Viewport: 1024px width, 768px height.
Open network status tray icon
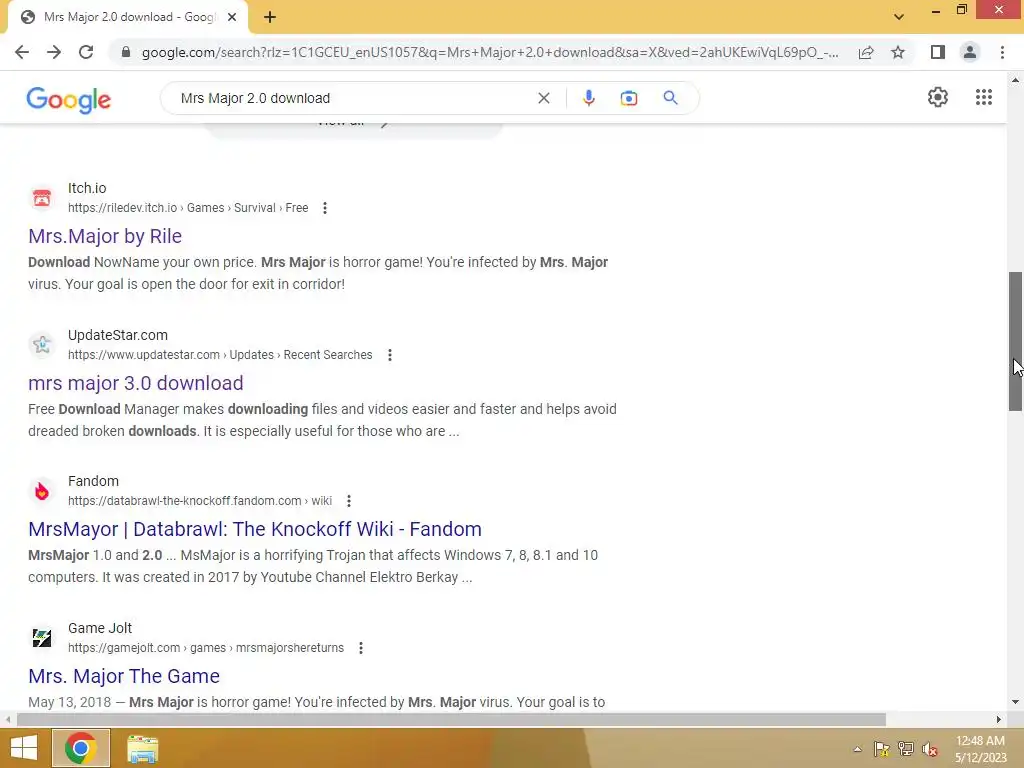906,749
